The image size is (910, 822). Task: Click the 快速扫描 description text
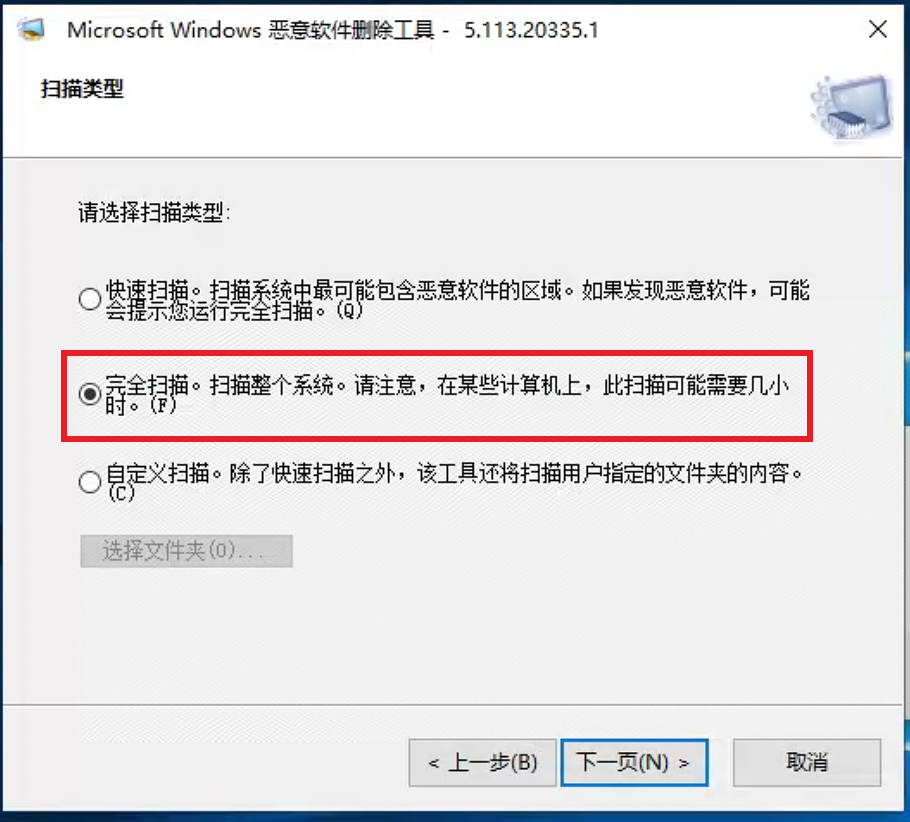[x=457, y=300]
